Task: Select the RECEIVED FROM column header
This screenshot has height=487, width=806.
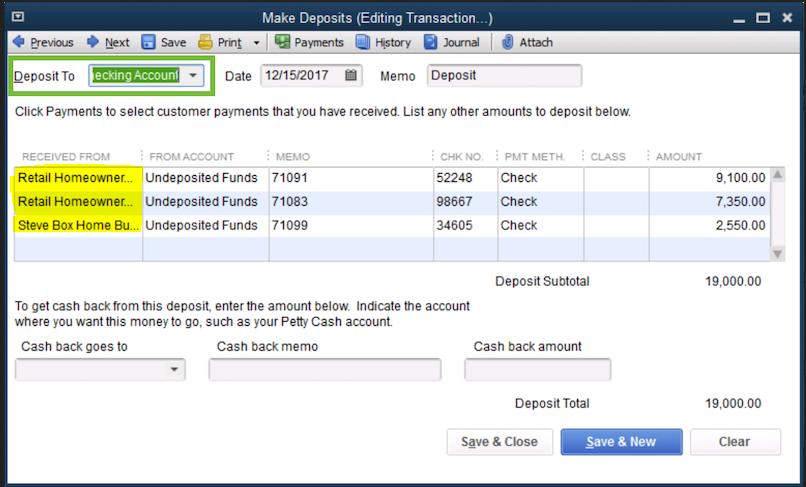Action: (66, 156)
